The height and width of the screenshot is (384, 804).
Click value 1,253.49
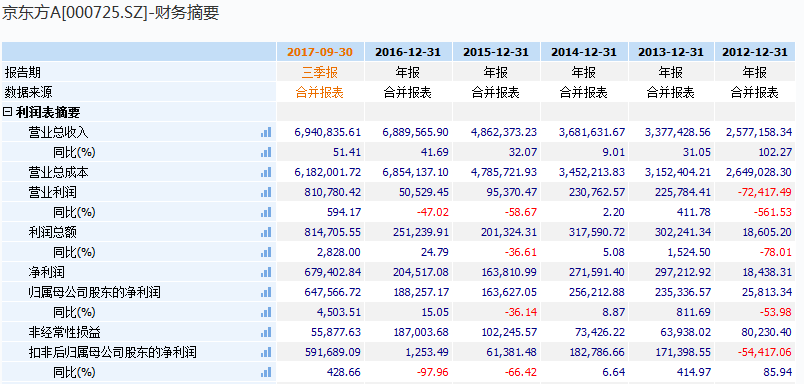click(x=428, y=352)
